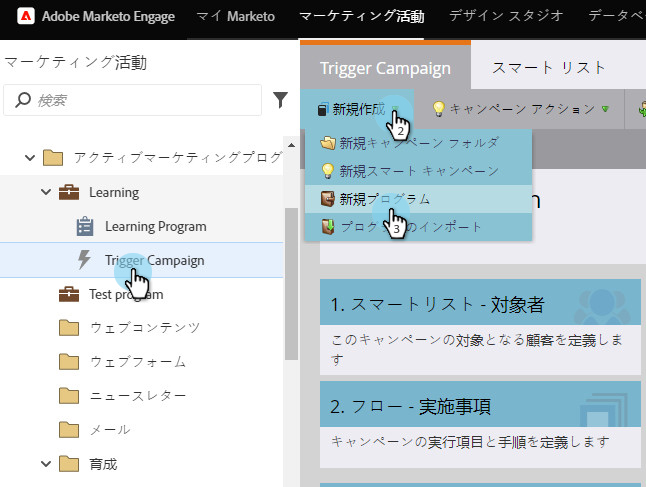Collapse the アクティブマーケティングプログ folder chevron
The height and width of the screenshot is (487, 646).
[x=30, y=157]
